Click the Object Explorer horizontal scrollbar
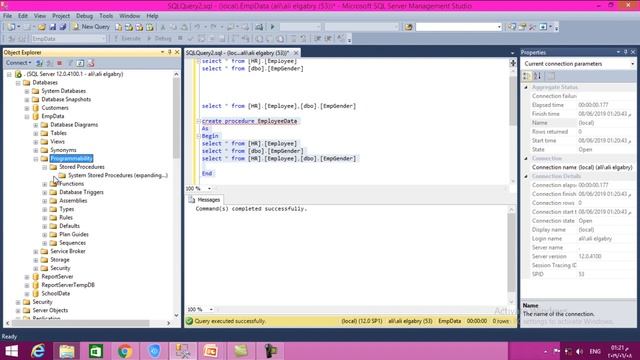This screenshot has width=640, height=360. 81,323
